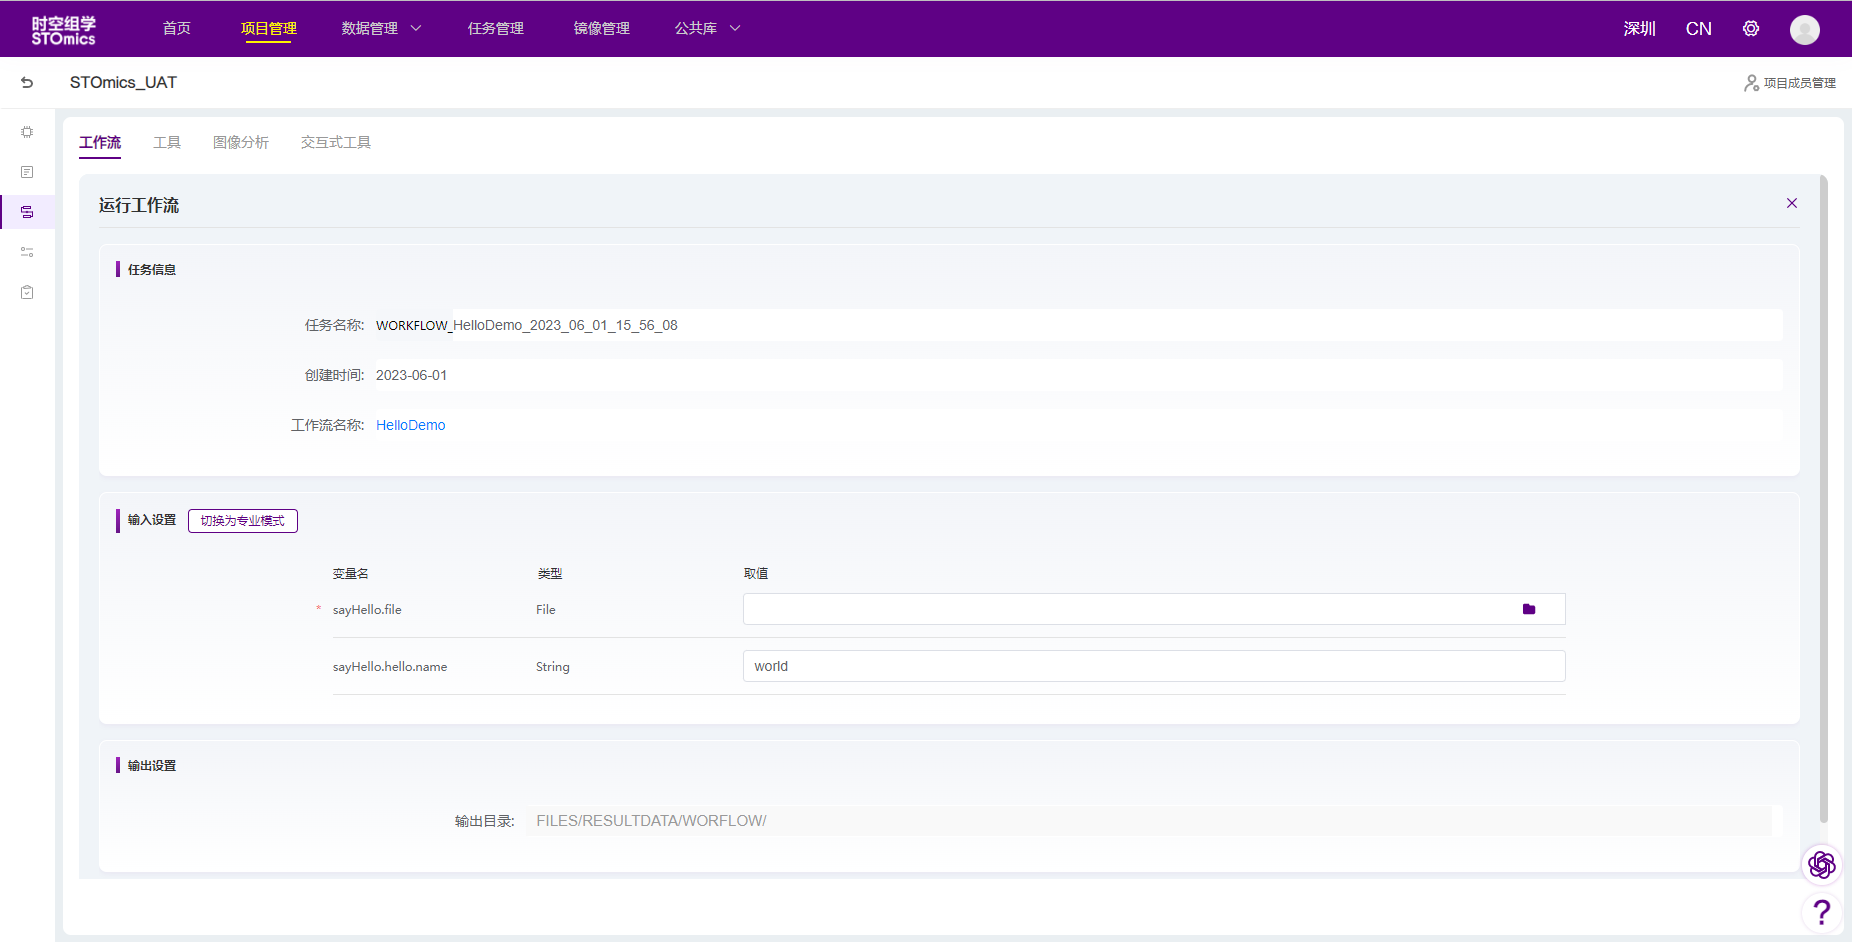The height and width of the screenshot is (942, 1852).
Task: Switch language via CN selector
Action: (1698, 29)
